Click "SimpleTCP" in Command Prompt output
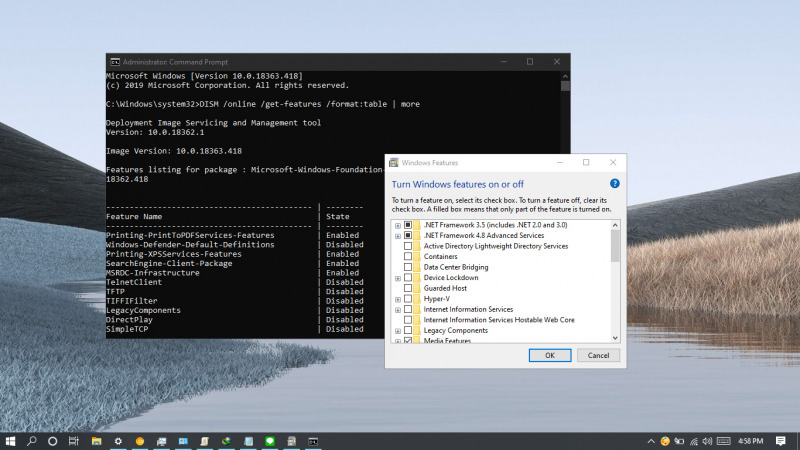The width and height of the screenshot is (800, 450). [x=127, y=329]
